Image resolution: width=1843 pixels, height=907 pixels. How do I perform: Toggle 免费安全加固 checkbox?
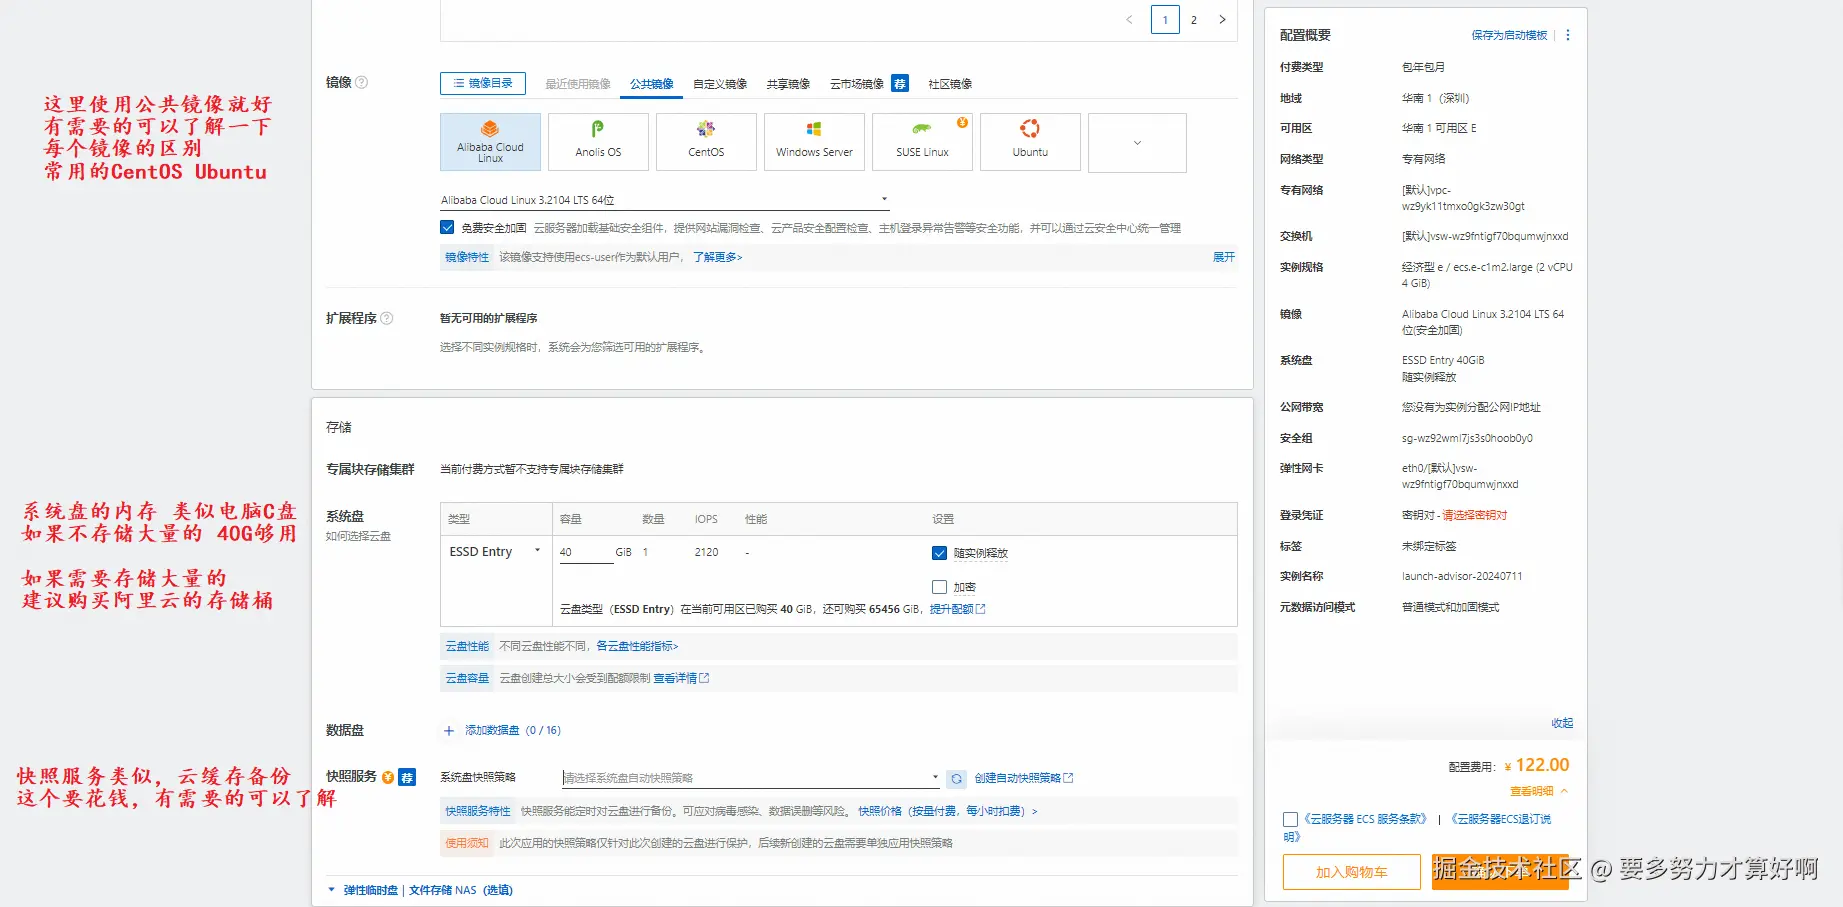pyautogui.click(x=447, y=227)
